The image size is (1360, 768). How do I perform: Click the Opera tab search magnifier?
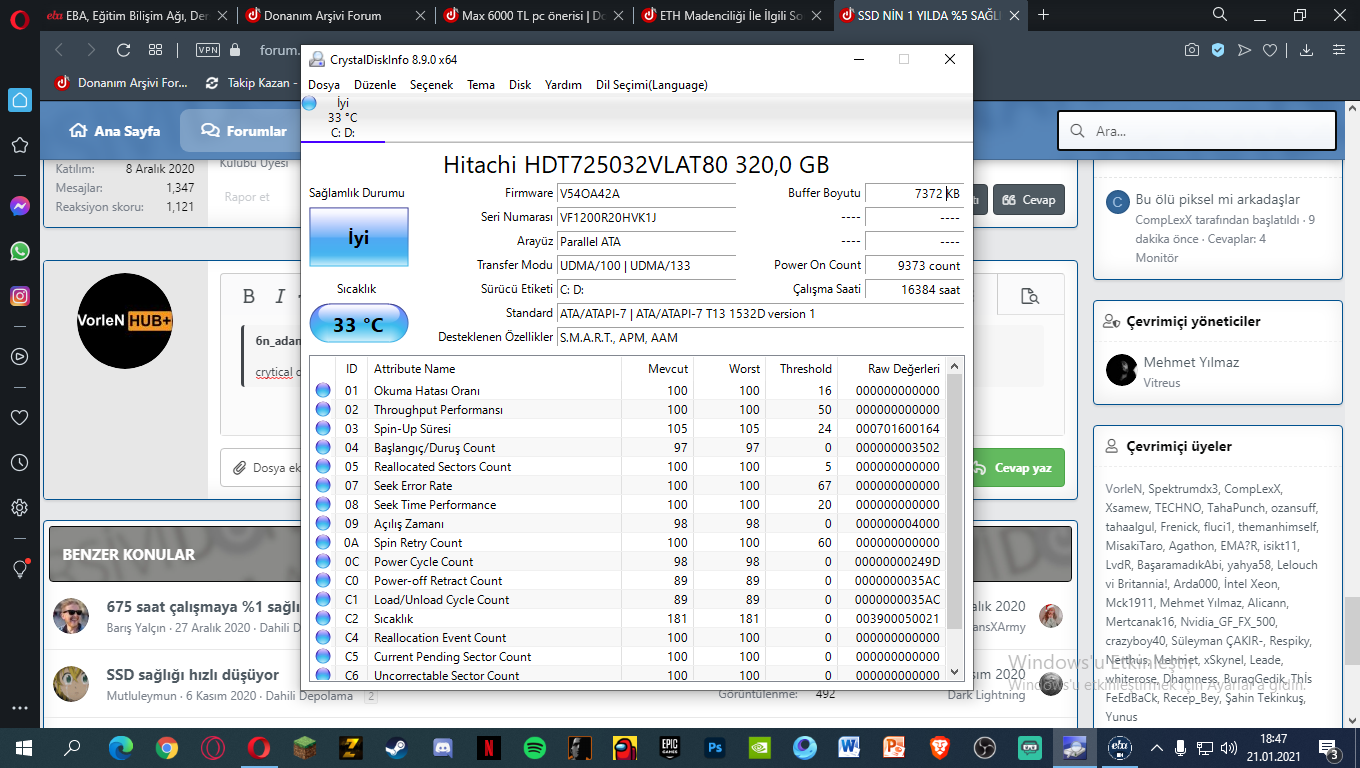coord(1220,14)
